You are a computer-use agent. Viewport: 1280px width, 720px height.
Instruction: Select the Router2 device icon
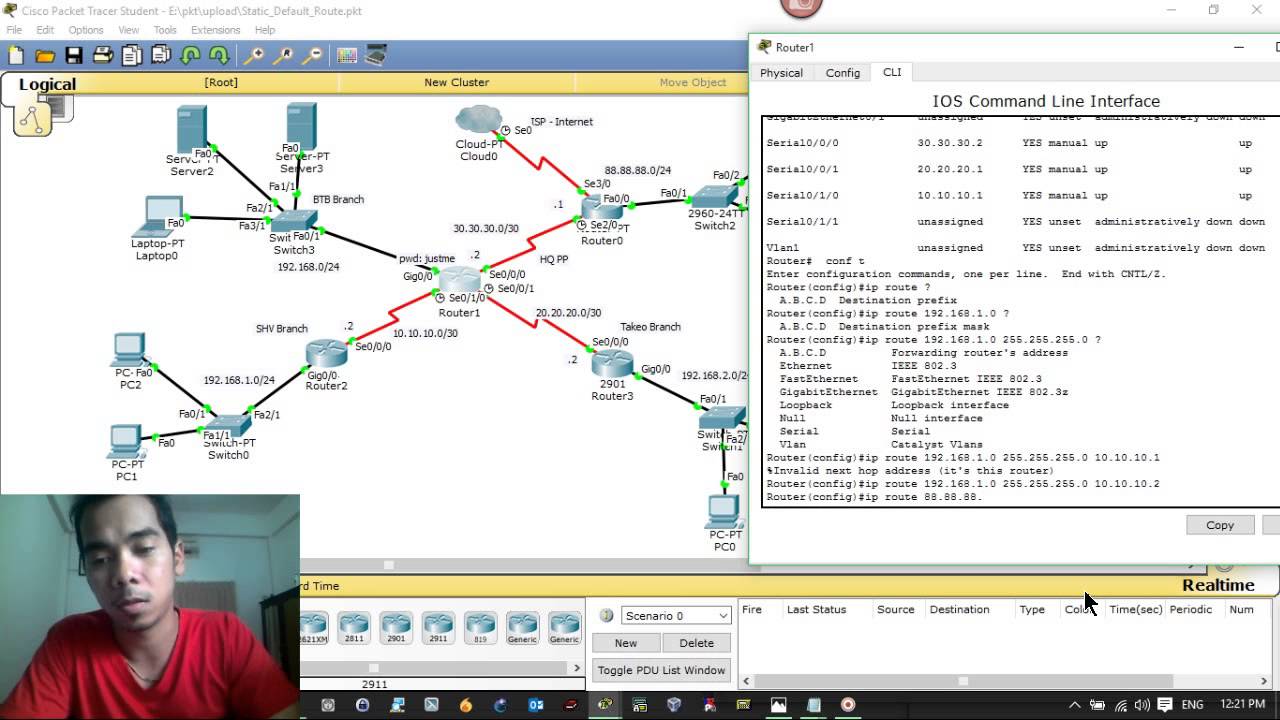click(326, 353)
